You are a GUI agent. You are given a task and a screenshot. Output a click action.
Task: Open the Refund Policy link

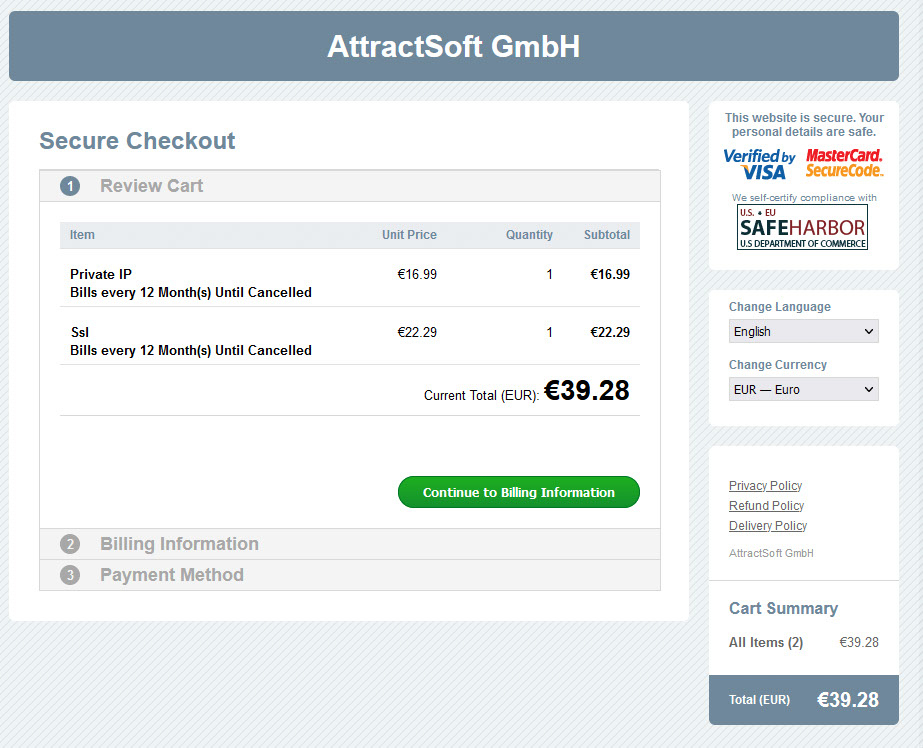(x=765, y=505)
